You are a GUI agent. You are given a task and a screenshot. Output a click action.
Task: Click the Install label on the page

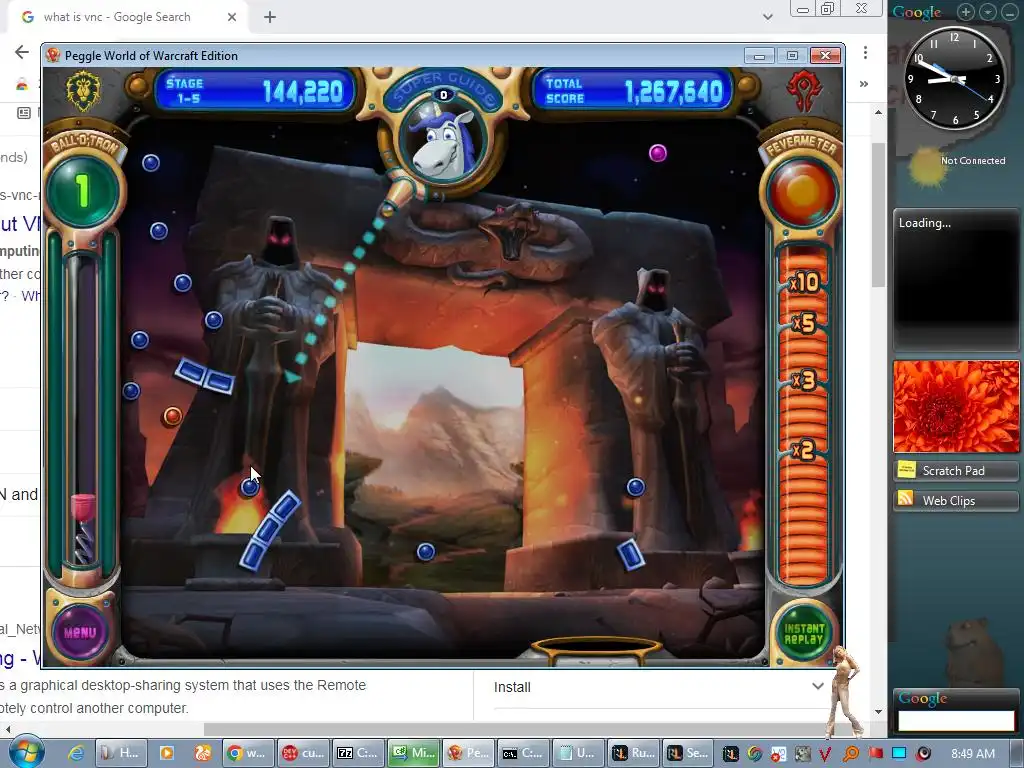[512, 687]
